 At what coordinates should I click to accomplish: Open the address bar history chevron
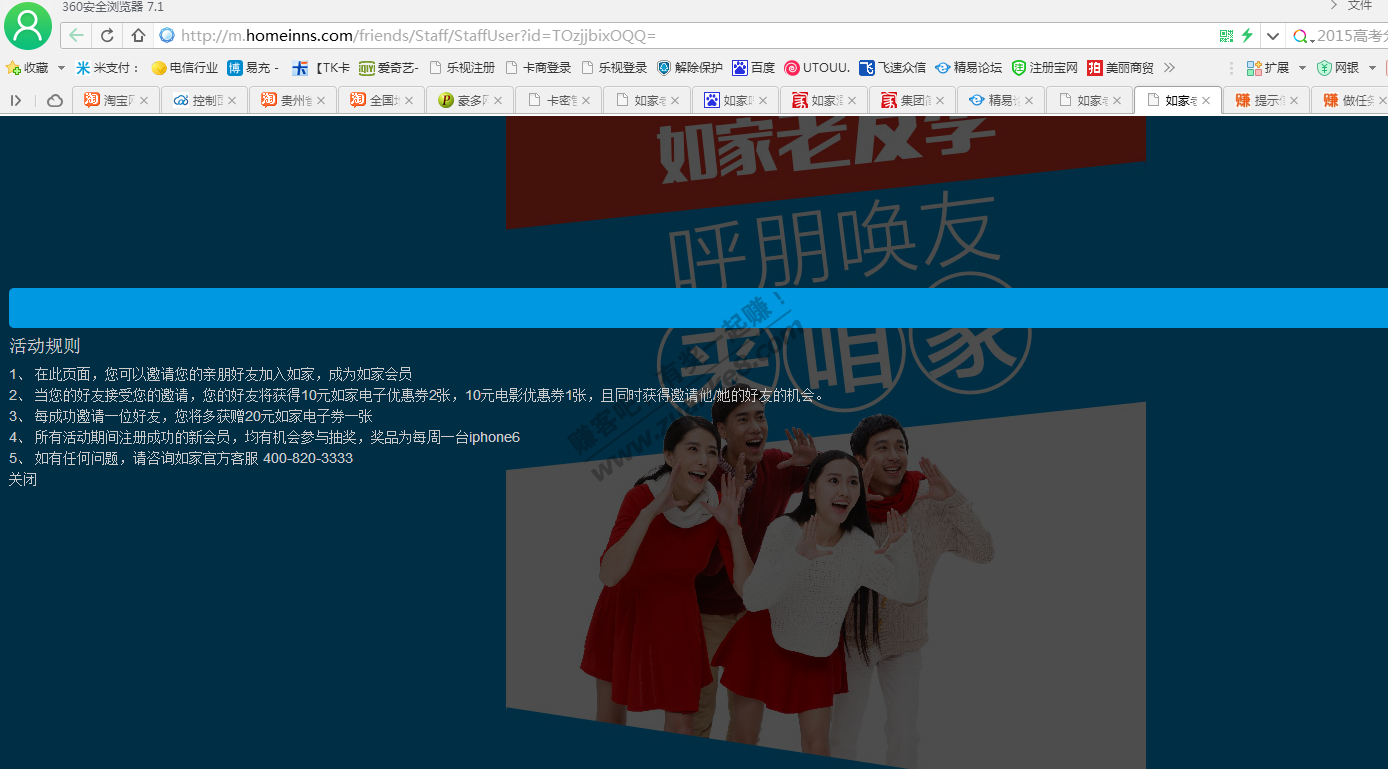click(1272, 35)
